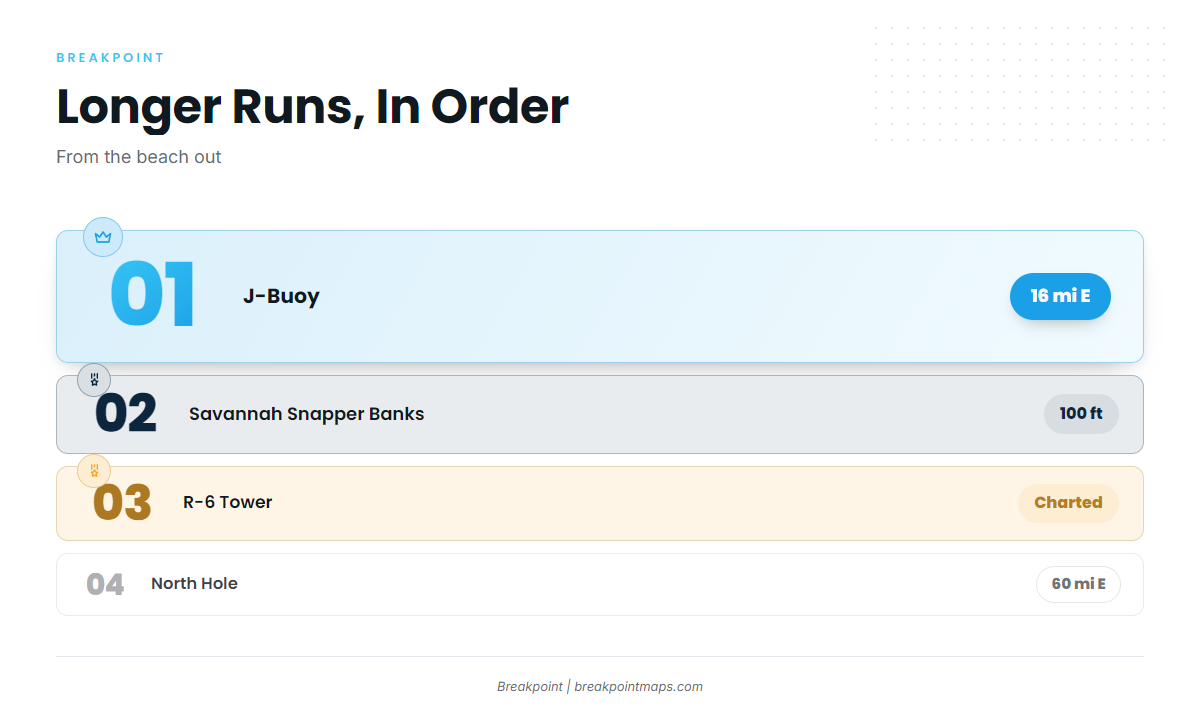The image size is (1200, 721).
Task: Select the "North Hole" name
Action: 194,584
